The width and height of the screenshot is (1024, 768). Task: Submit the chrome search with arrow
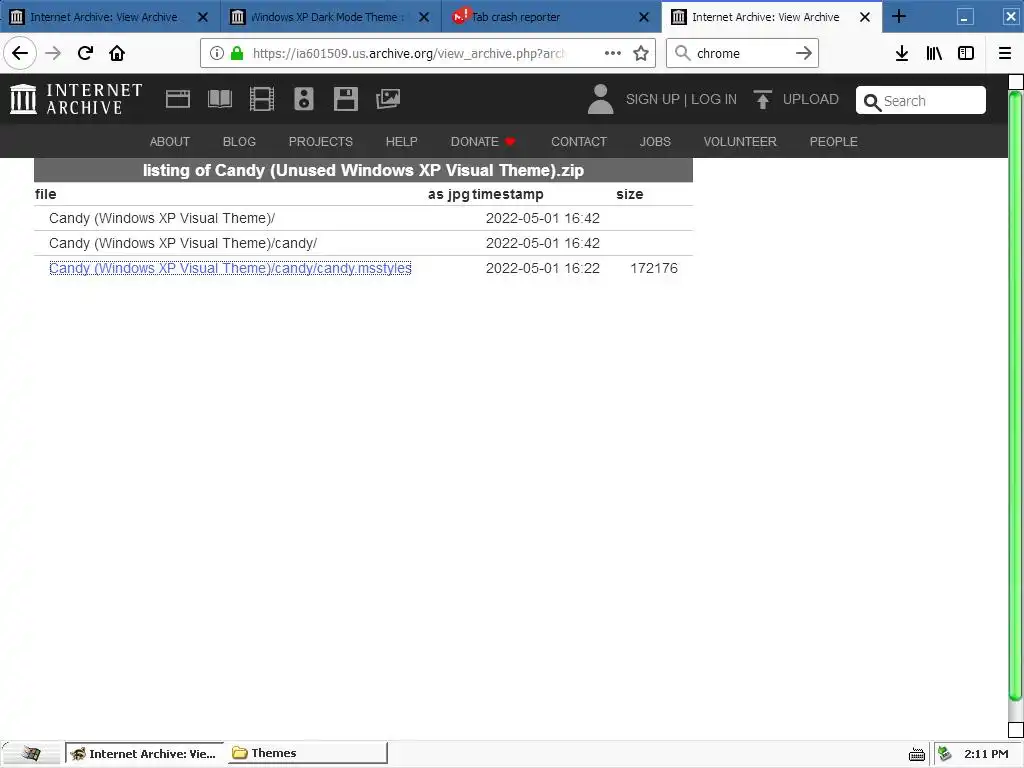tap(803, 53)
